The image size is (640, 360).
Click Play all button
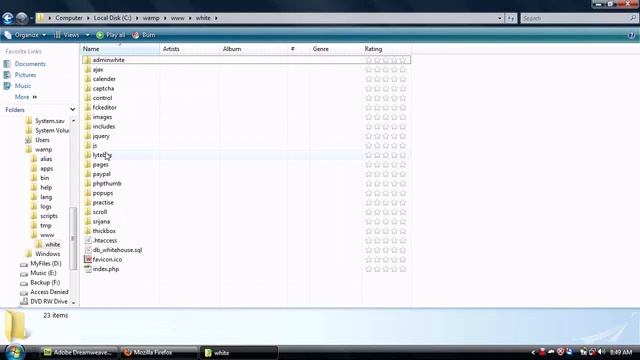tap(111, 35)
